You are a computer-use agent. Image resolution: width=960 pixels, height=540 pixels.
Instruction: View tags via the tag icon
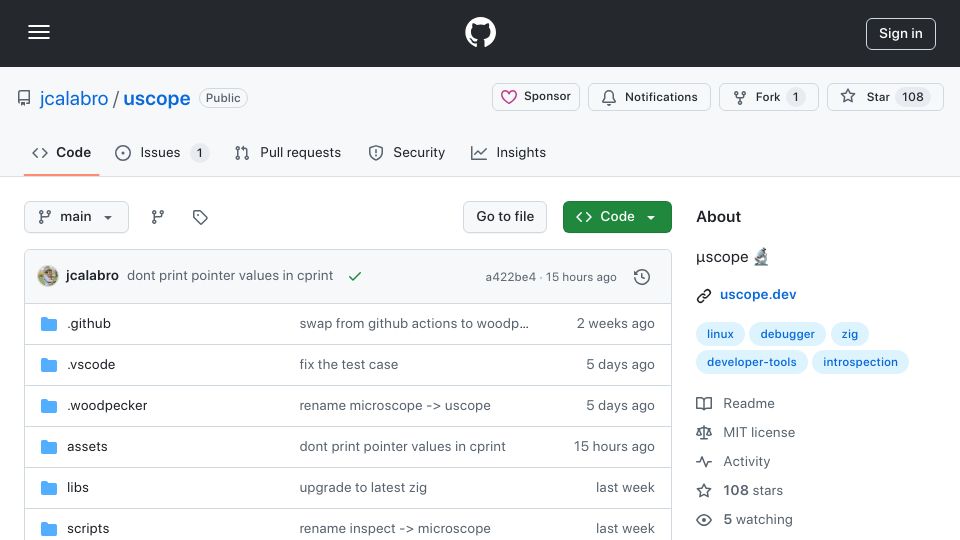[x=200, y=217]
